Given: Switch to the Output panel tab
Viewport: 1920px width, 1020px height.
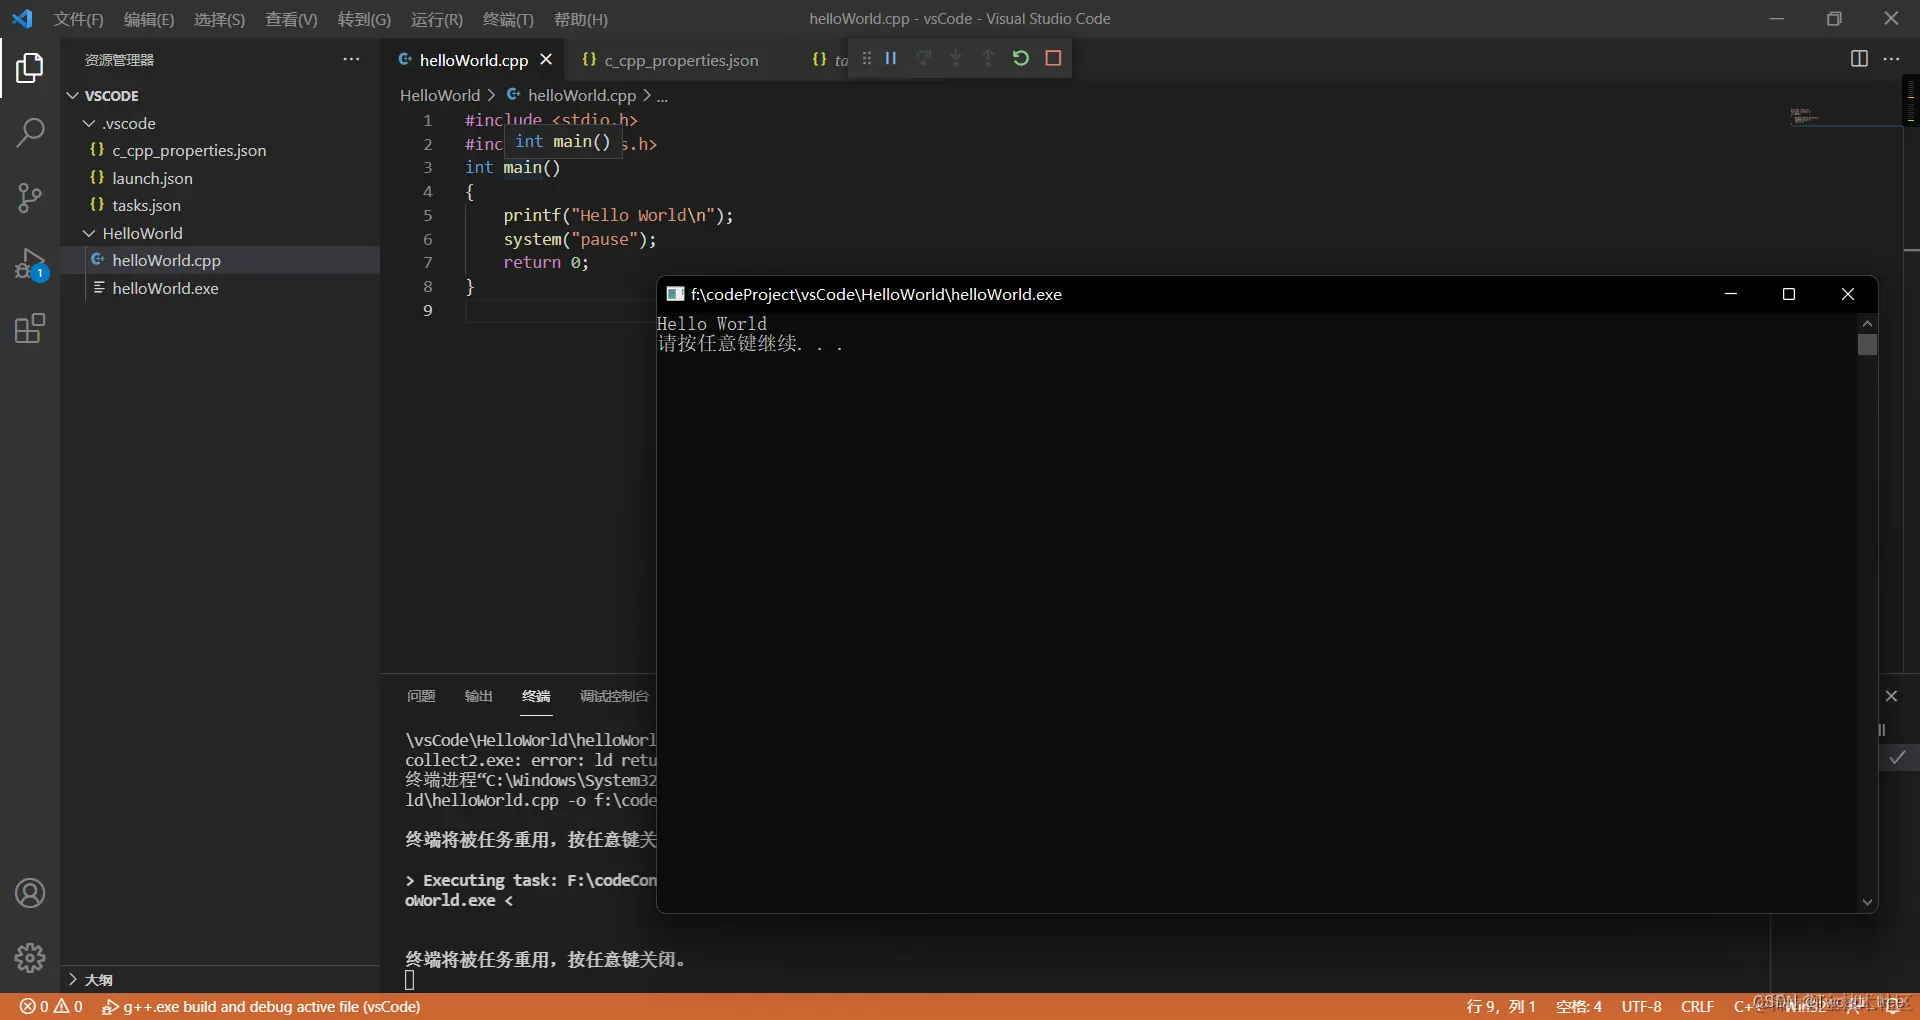Looking at the screenshot, I should (x=479, y=696).
